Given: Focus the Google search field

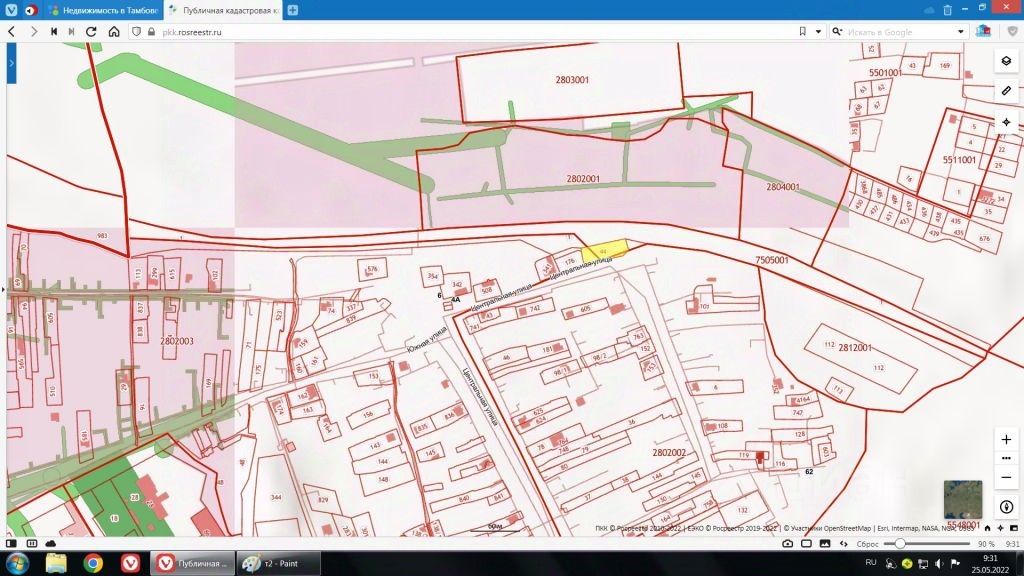Looking at the screenshot, I should coord(899,31).
